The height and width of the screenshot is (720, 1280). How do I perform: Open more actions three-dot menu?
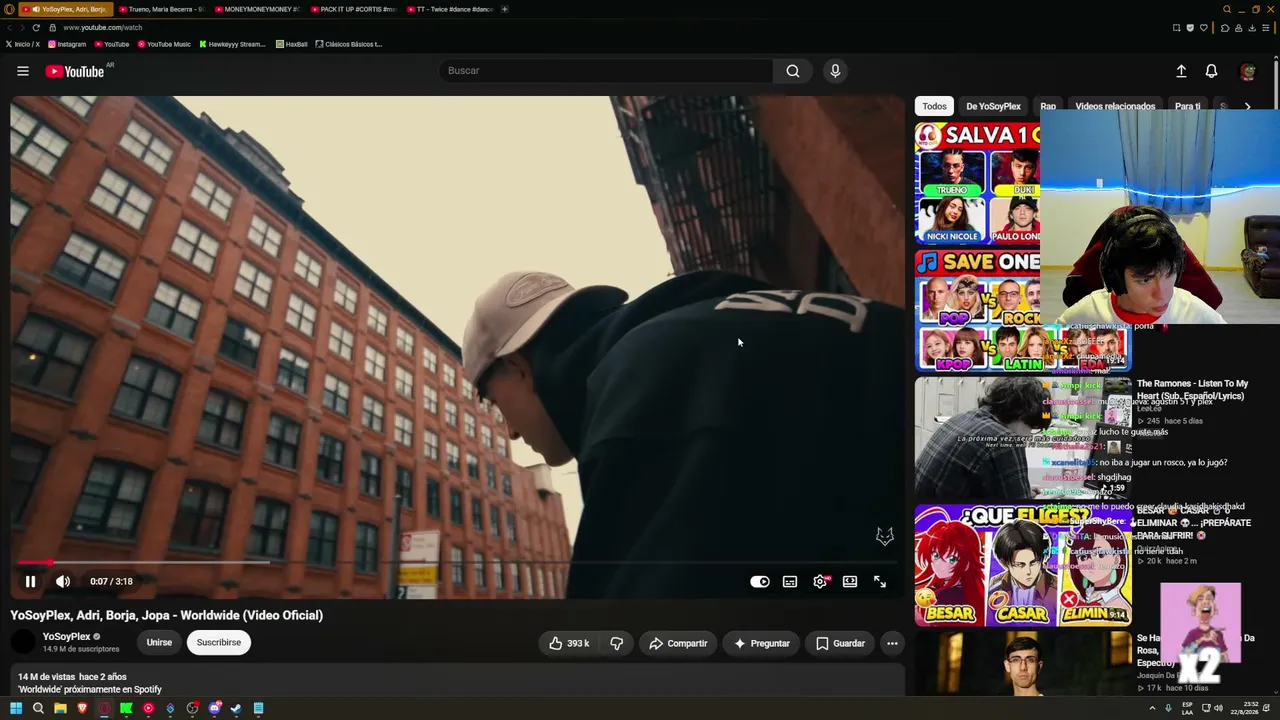[892, 643]
